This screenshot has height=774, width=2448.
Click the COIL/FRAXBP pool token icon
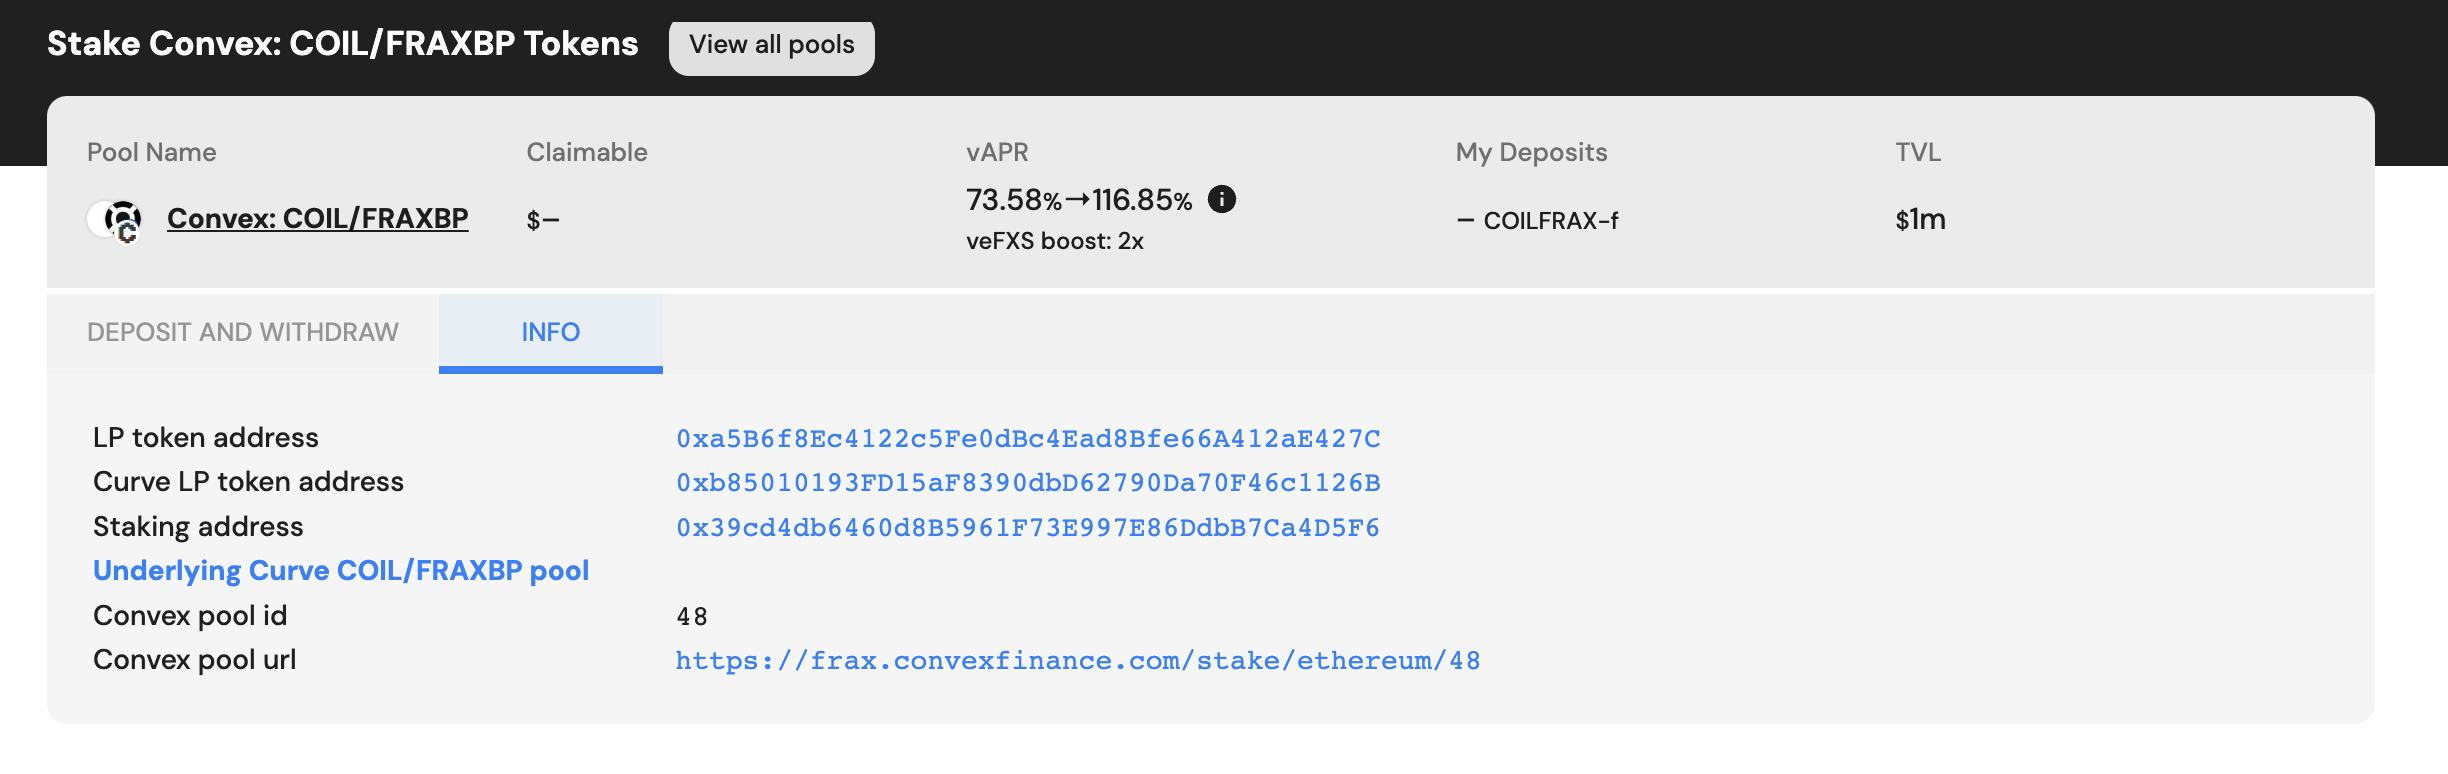pyautogui.click(x=115, y=220)
